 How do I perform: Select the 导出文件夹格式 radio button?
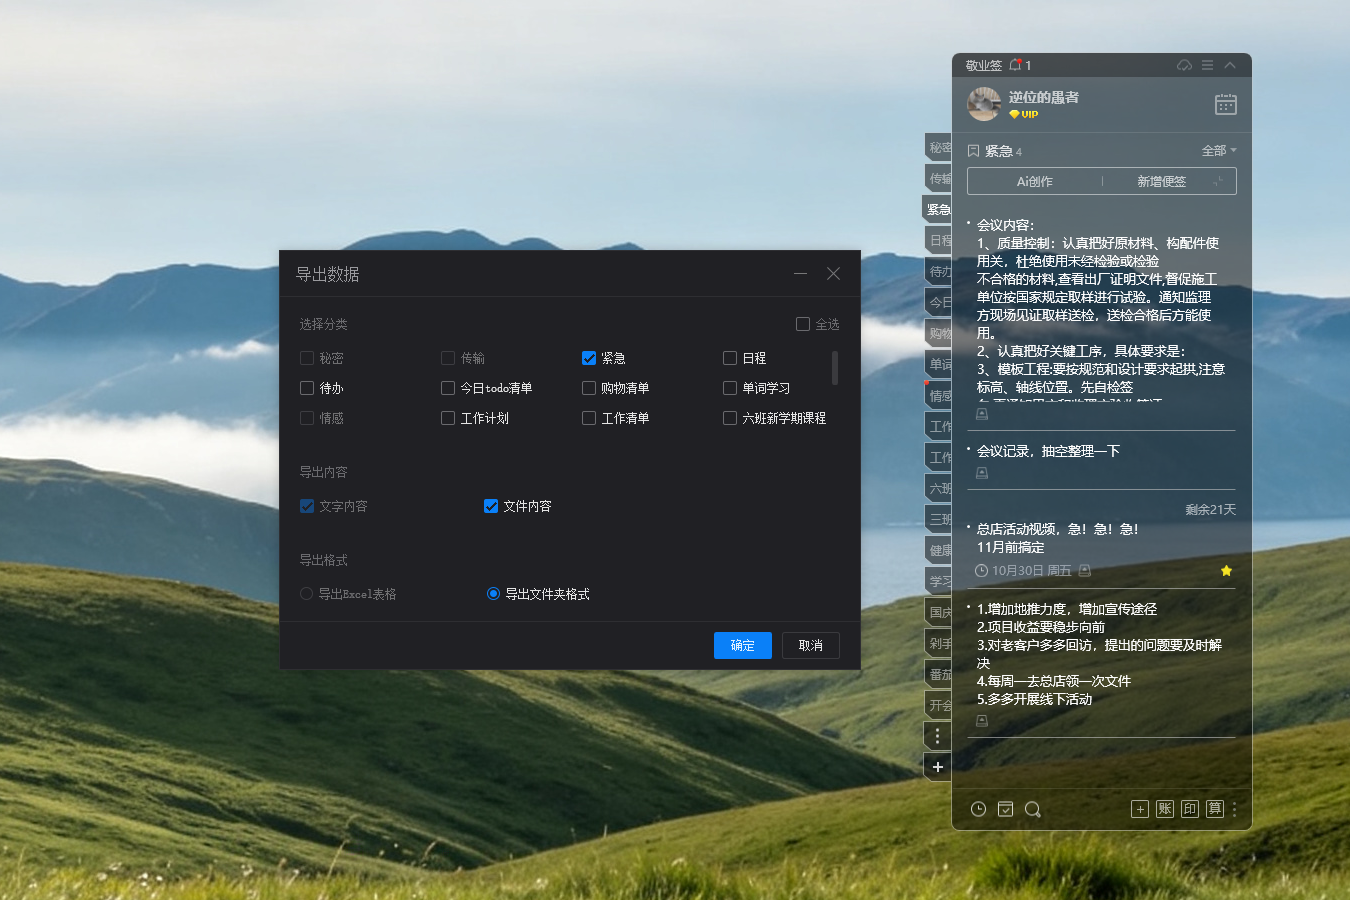493,594
